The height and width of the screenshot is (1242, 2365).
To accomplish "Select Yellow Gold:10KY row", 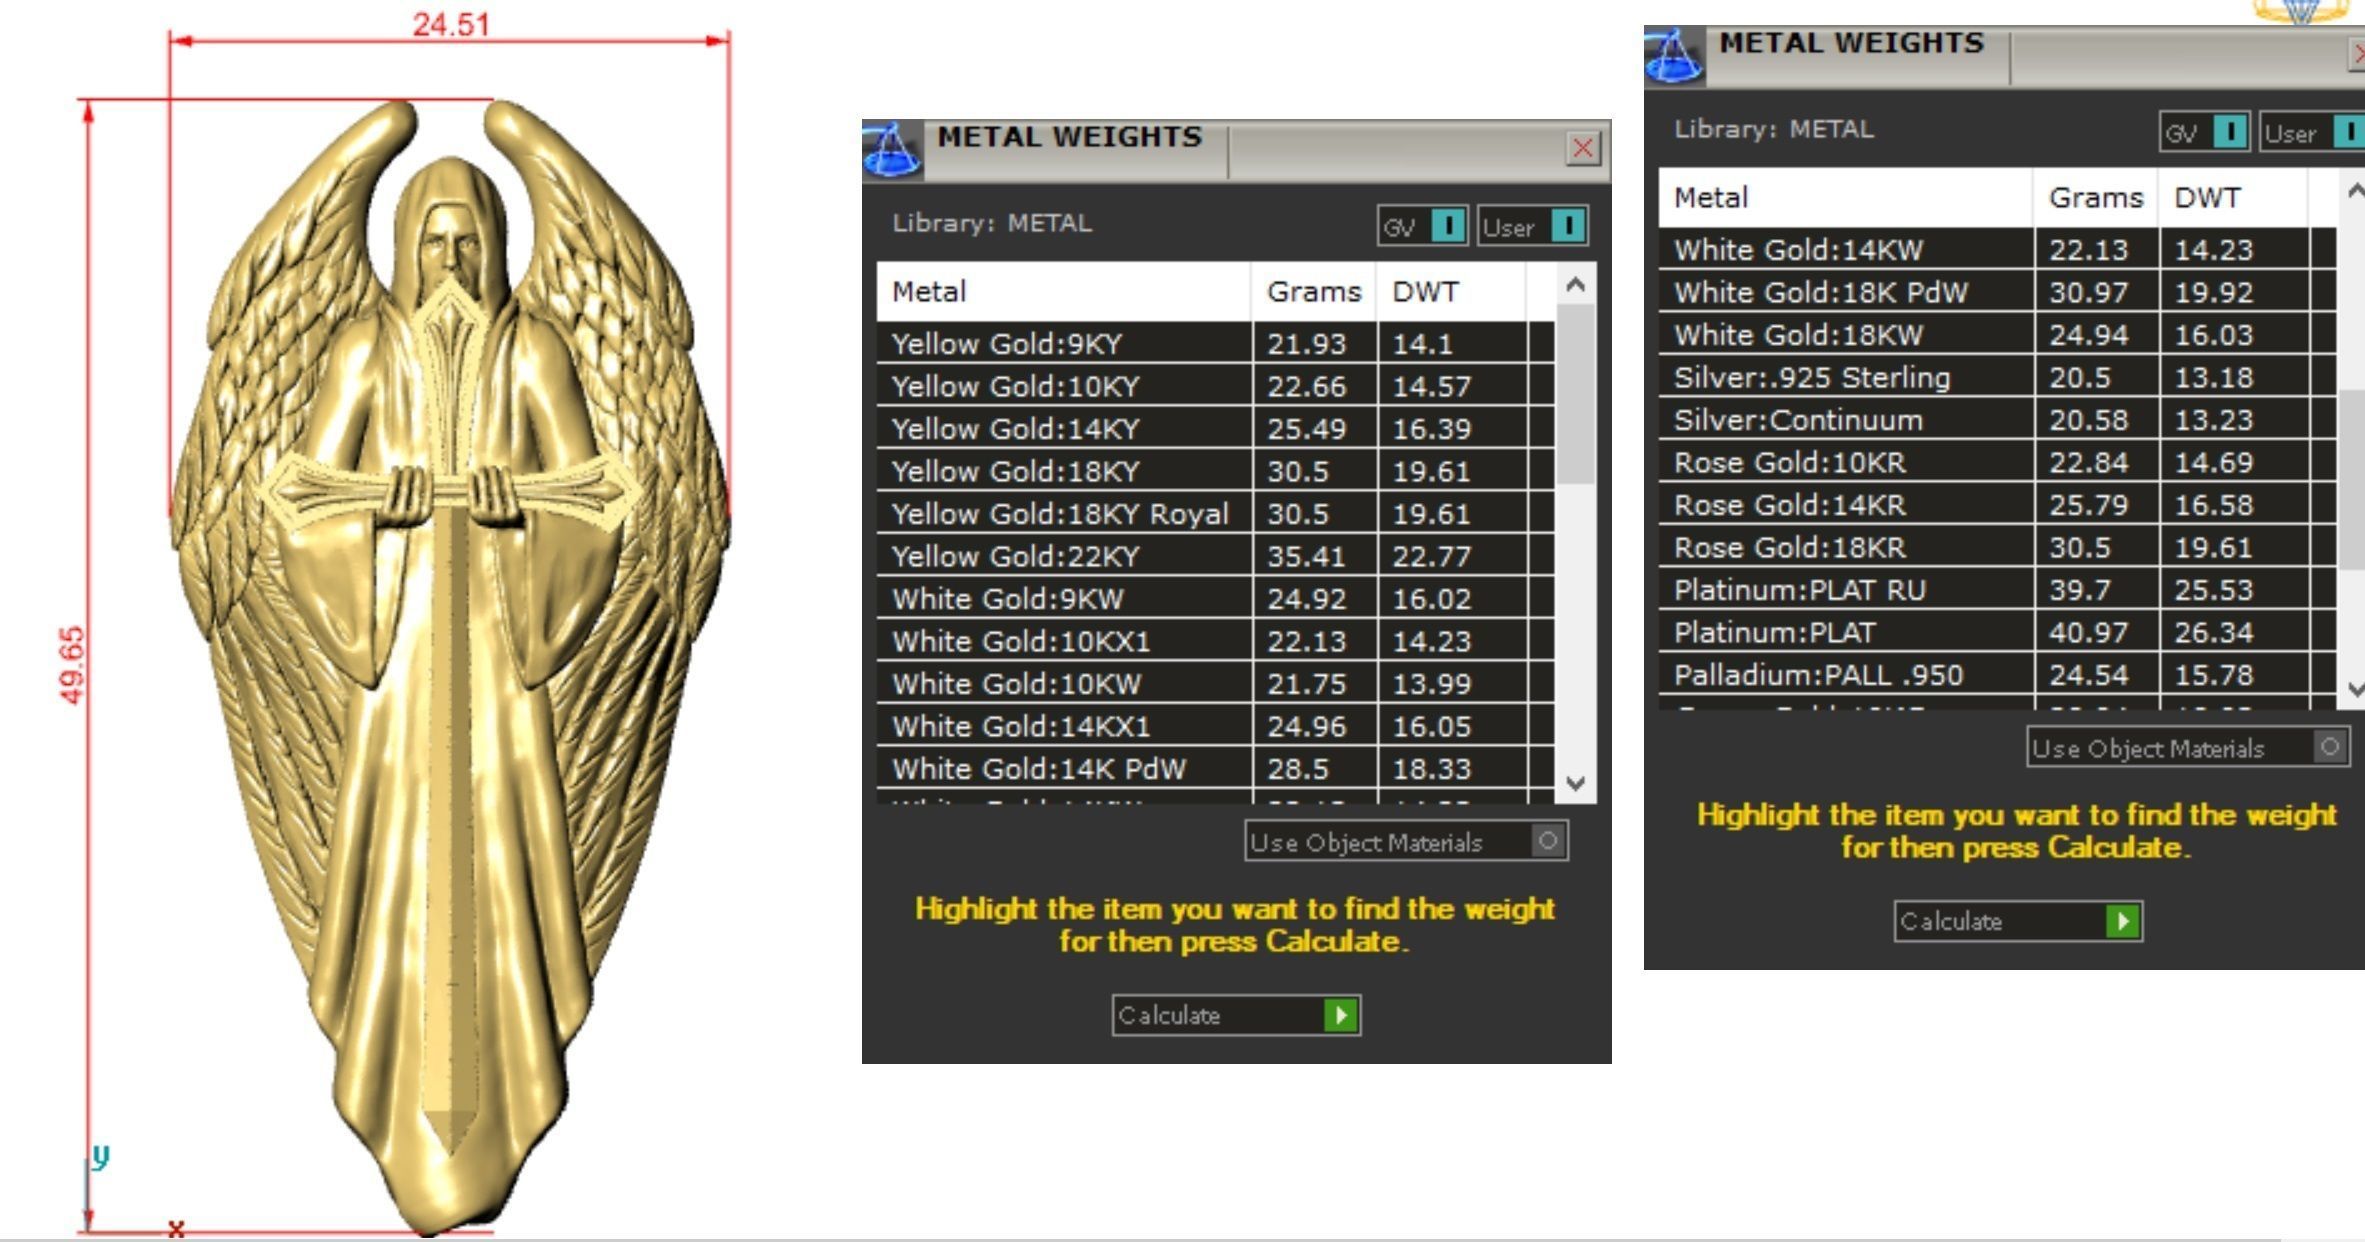I will [x=1215, y=386].
